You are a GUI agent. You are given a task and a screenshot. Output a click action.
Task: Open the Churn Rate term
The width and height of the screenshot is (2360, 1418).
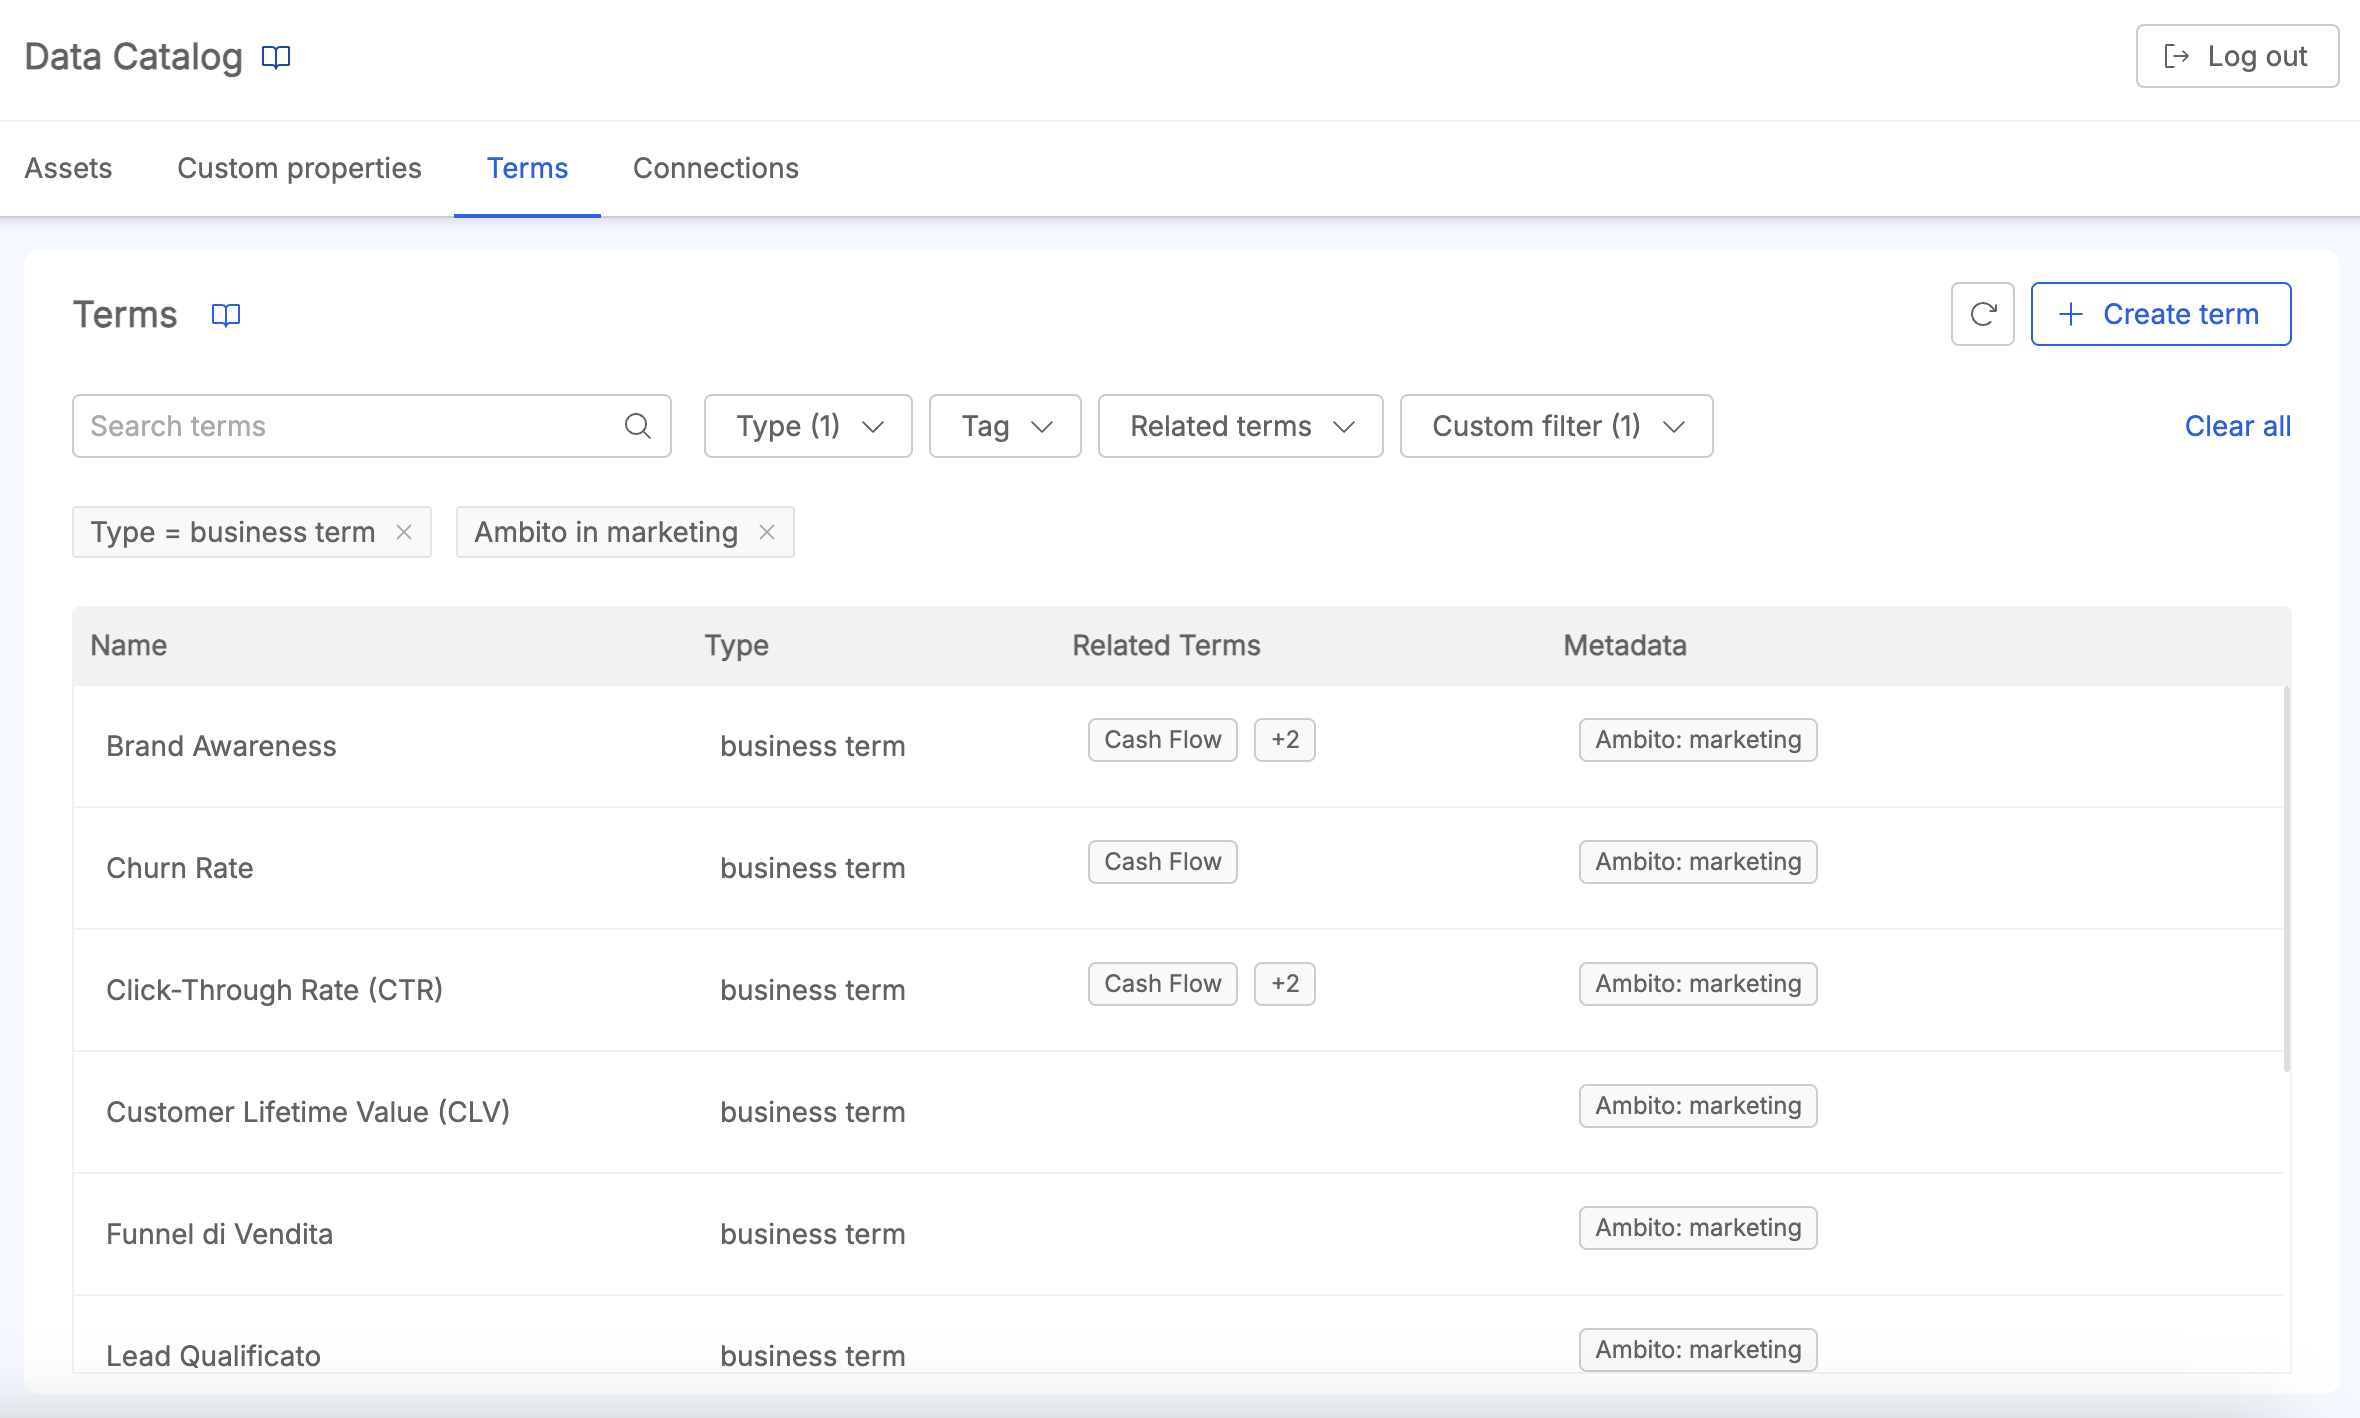point(180,868)
